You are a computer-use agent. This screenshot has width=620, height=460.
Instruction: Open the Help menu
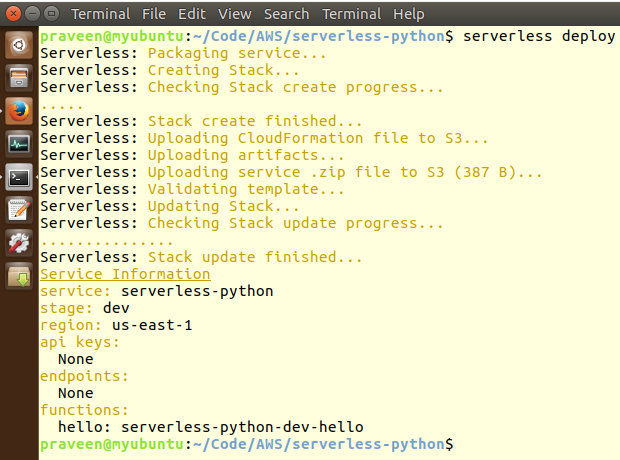408,14
